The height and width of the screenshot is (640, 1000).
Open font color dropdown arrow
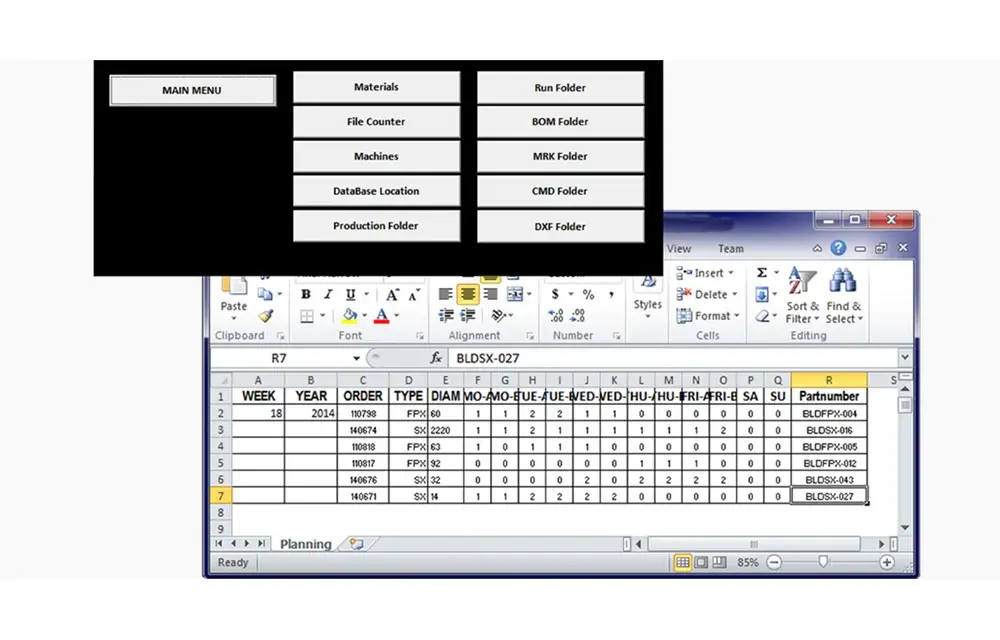tap(397, 316)
